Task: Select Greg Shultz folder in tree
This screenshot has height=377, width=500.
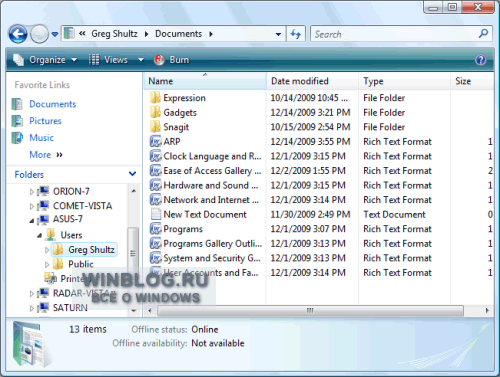Action: [91, 250]
